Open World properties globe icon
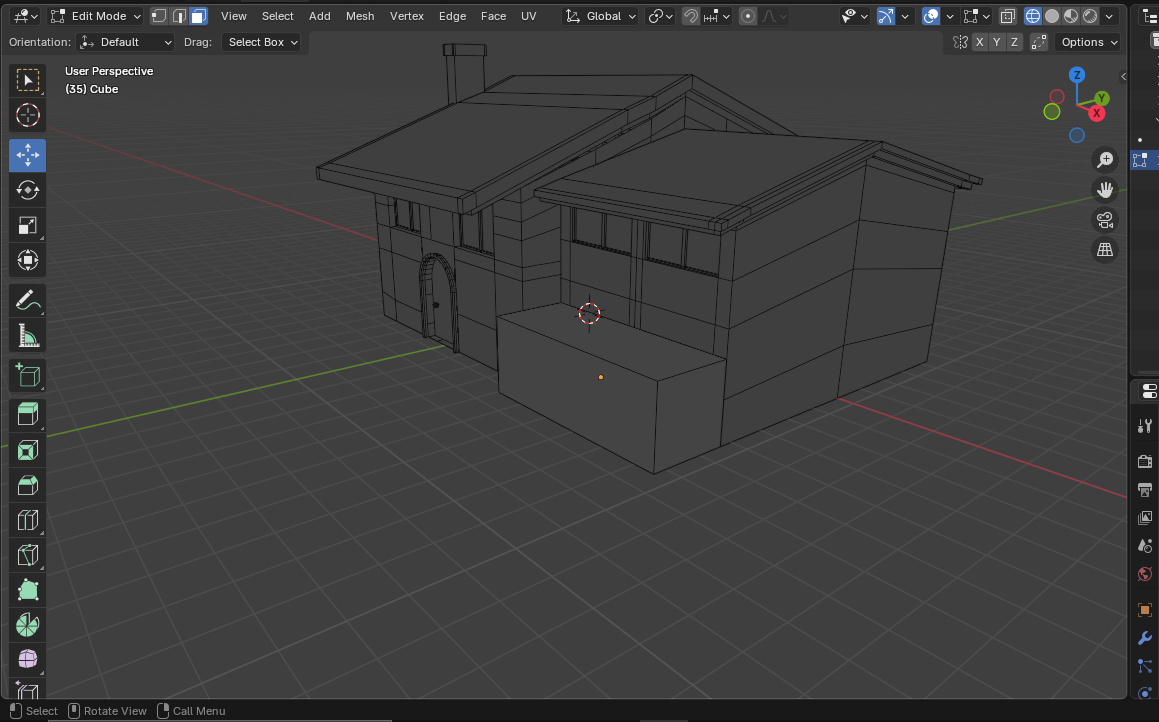The width and height of the screenshot is (1159, 722). (1145, 574)
